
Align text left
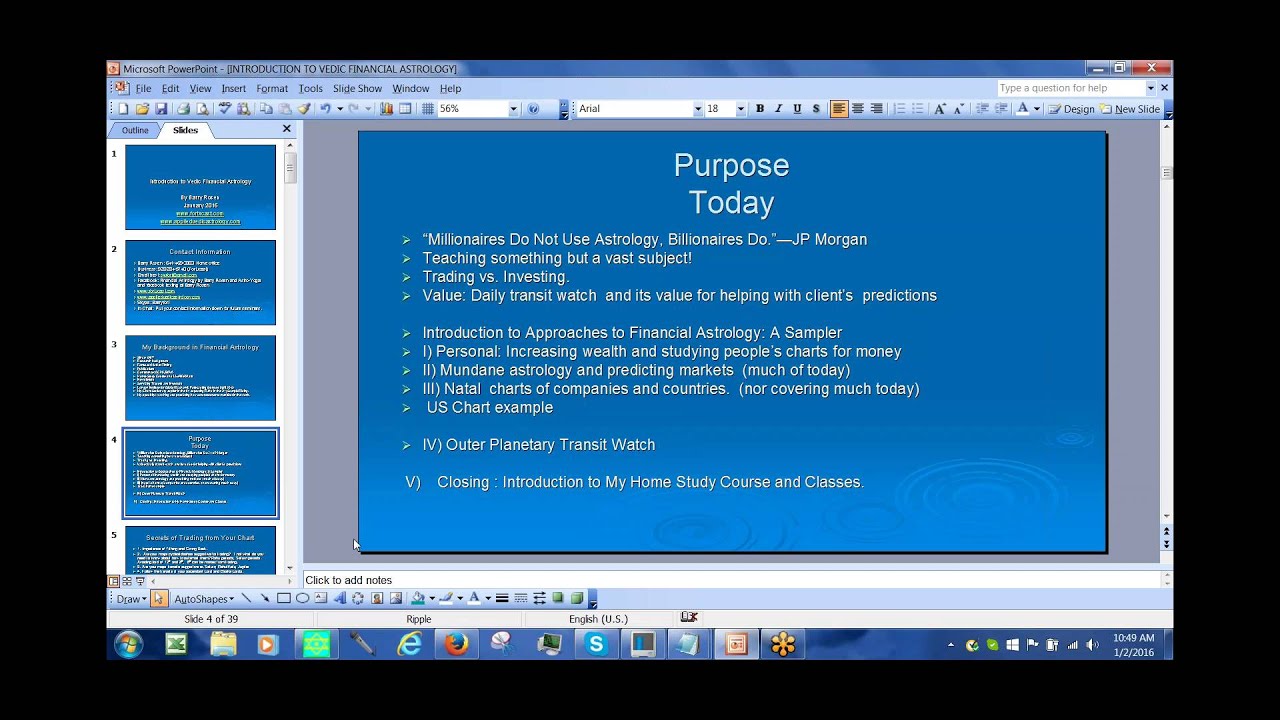[839, 109]
